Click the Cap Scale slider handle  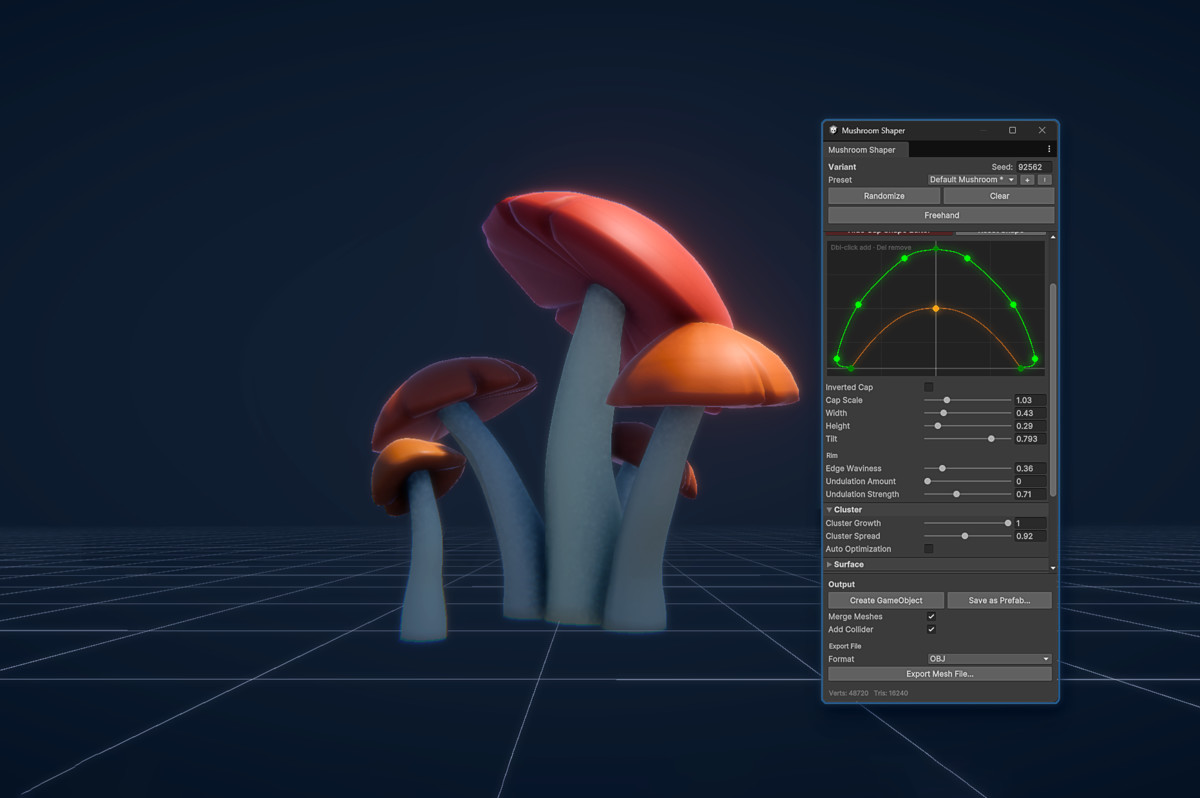947,400
